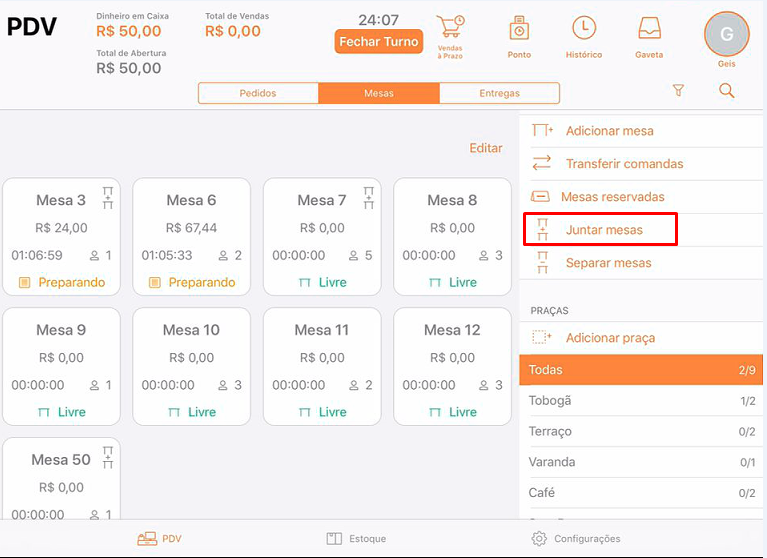The image size is (767, 558).
Task: Click the Mesas reservadas icon
Action: (x=540, y=197)
